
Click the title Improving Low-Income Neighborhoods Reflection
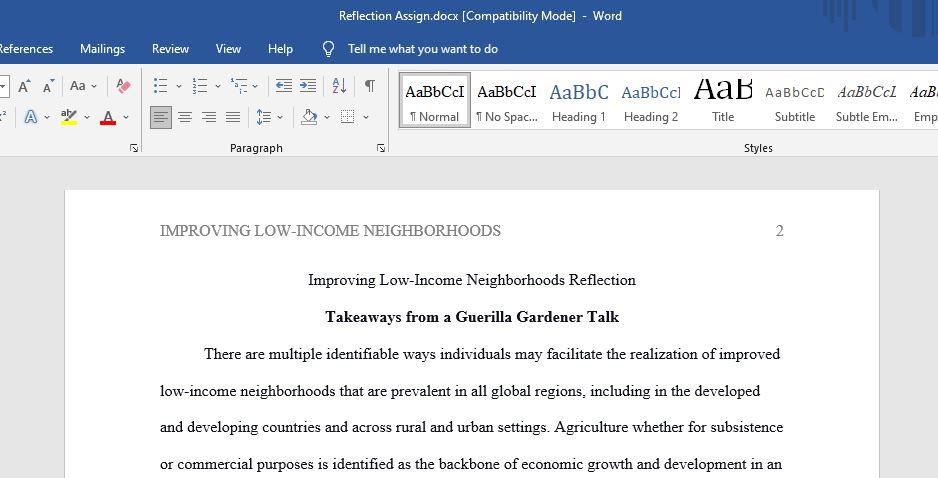coord(472,280)
